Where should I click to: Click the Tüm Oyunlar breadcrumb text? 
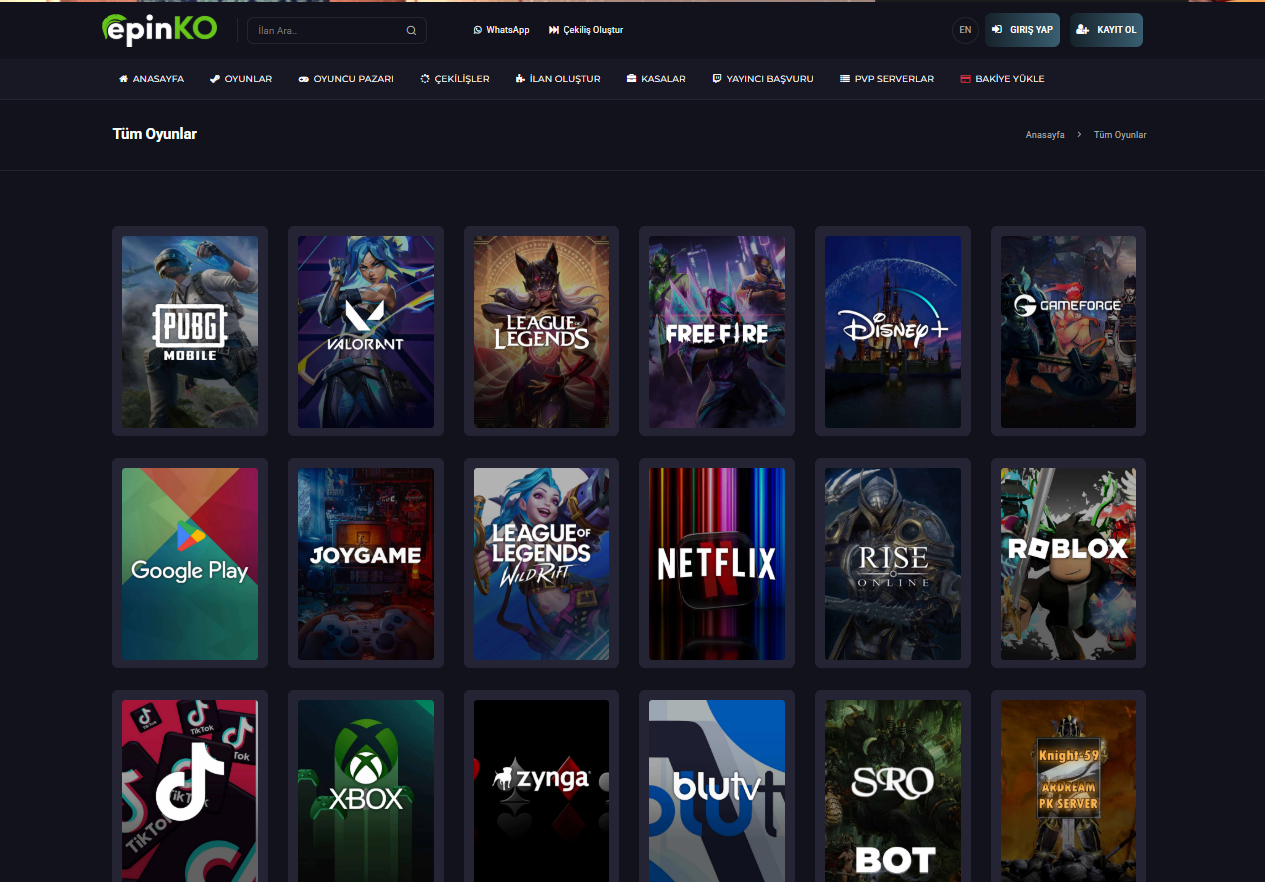(1120, 134)
